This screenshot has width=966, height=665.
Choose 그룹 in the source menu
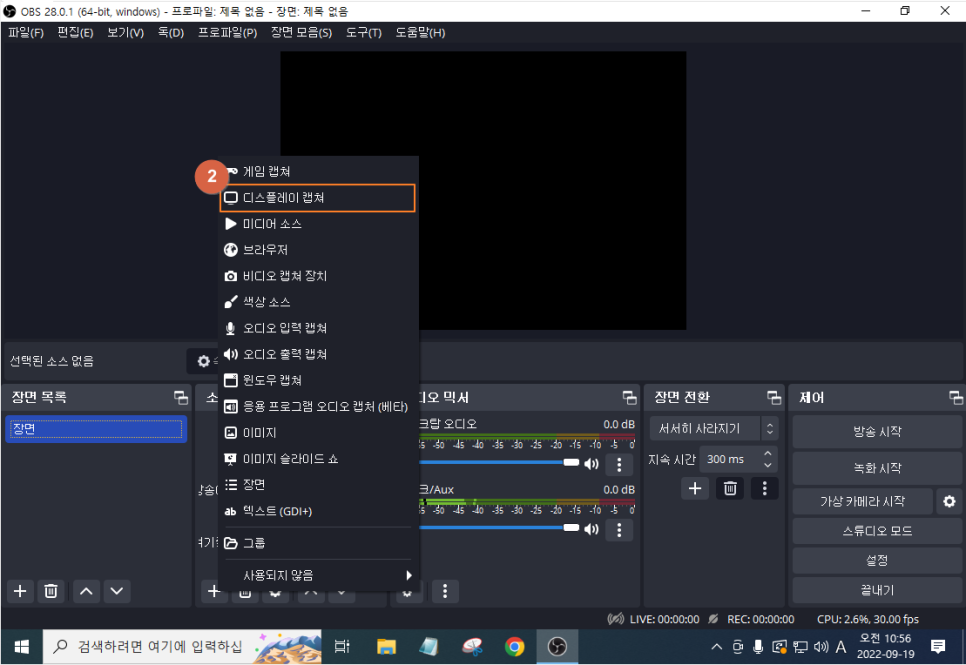(x=318, y=543)
